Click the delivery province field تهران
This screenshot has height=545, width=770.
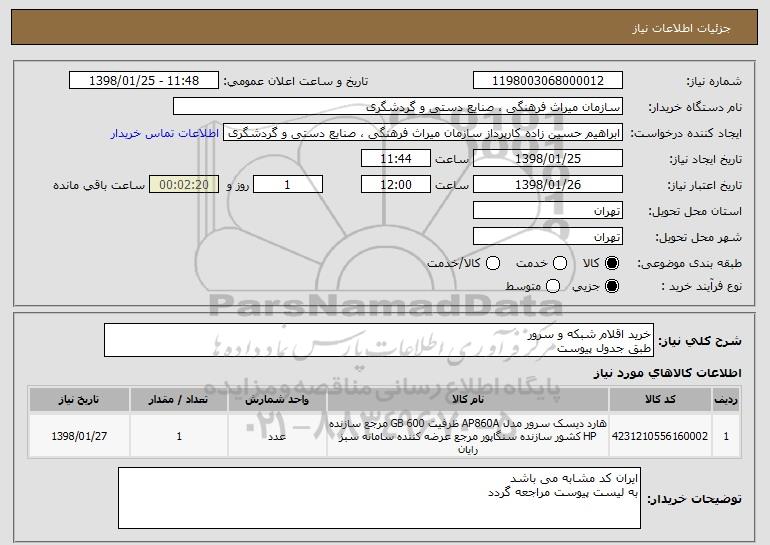548,211
